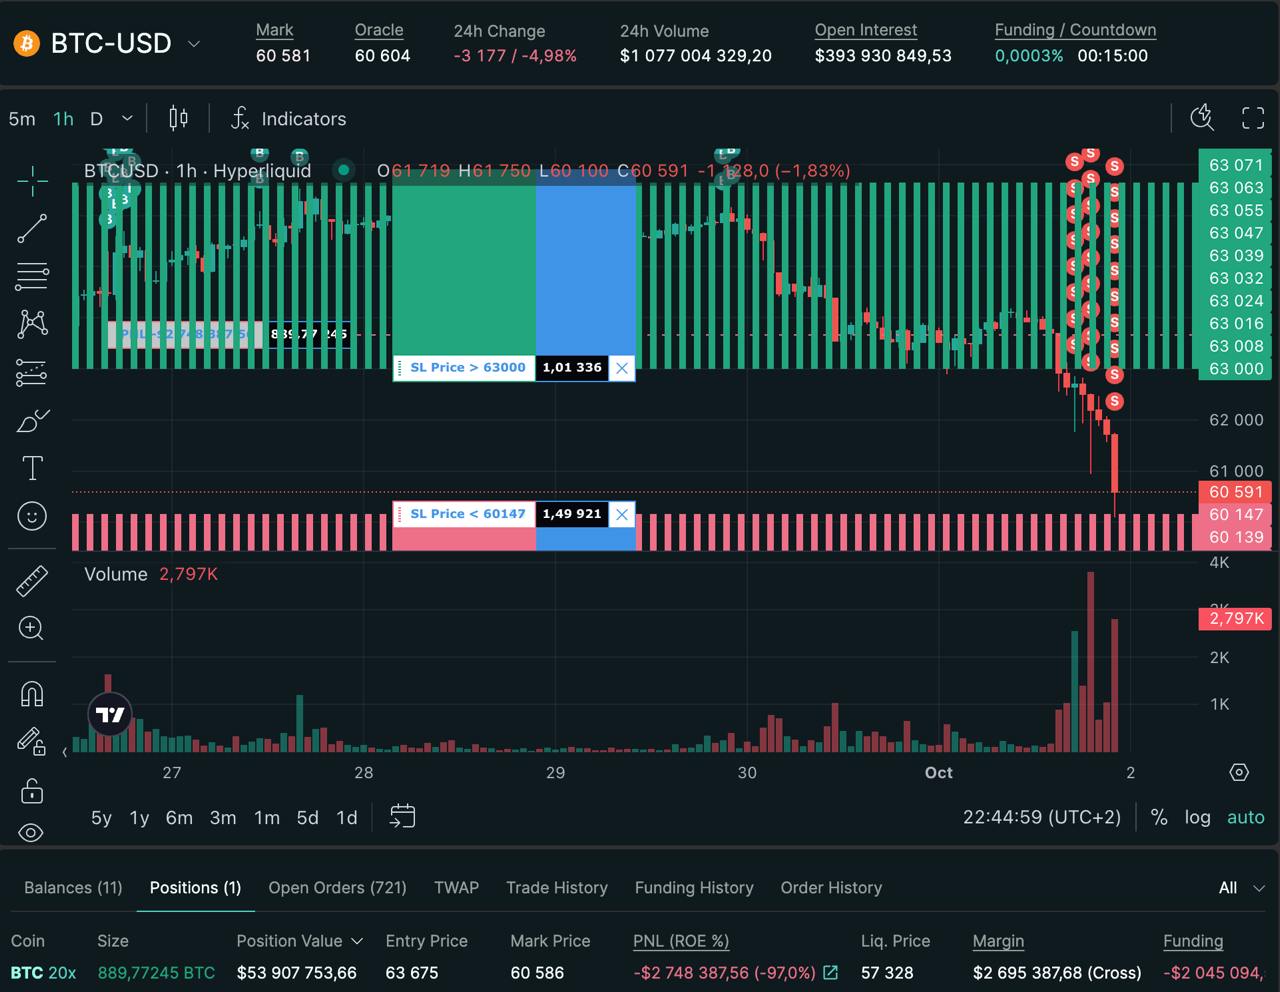Select the ruler measure tool
This screenshot has width=1280, height=992.
(x=32, y=580)
